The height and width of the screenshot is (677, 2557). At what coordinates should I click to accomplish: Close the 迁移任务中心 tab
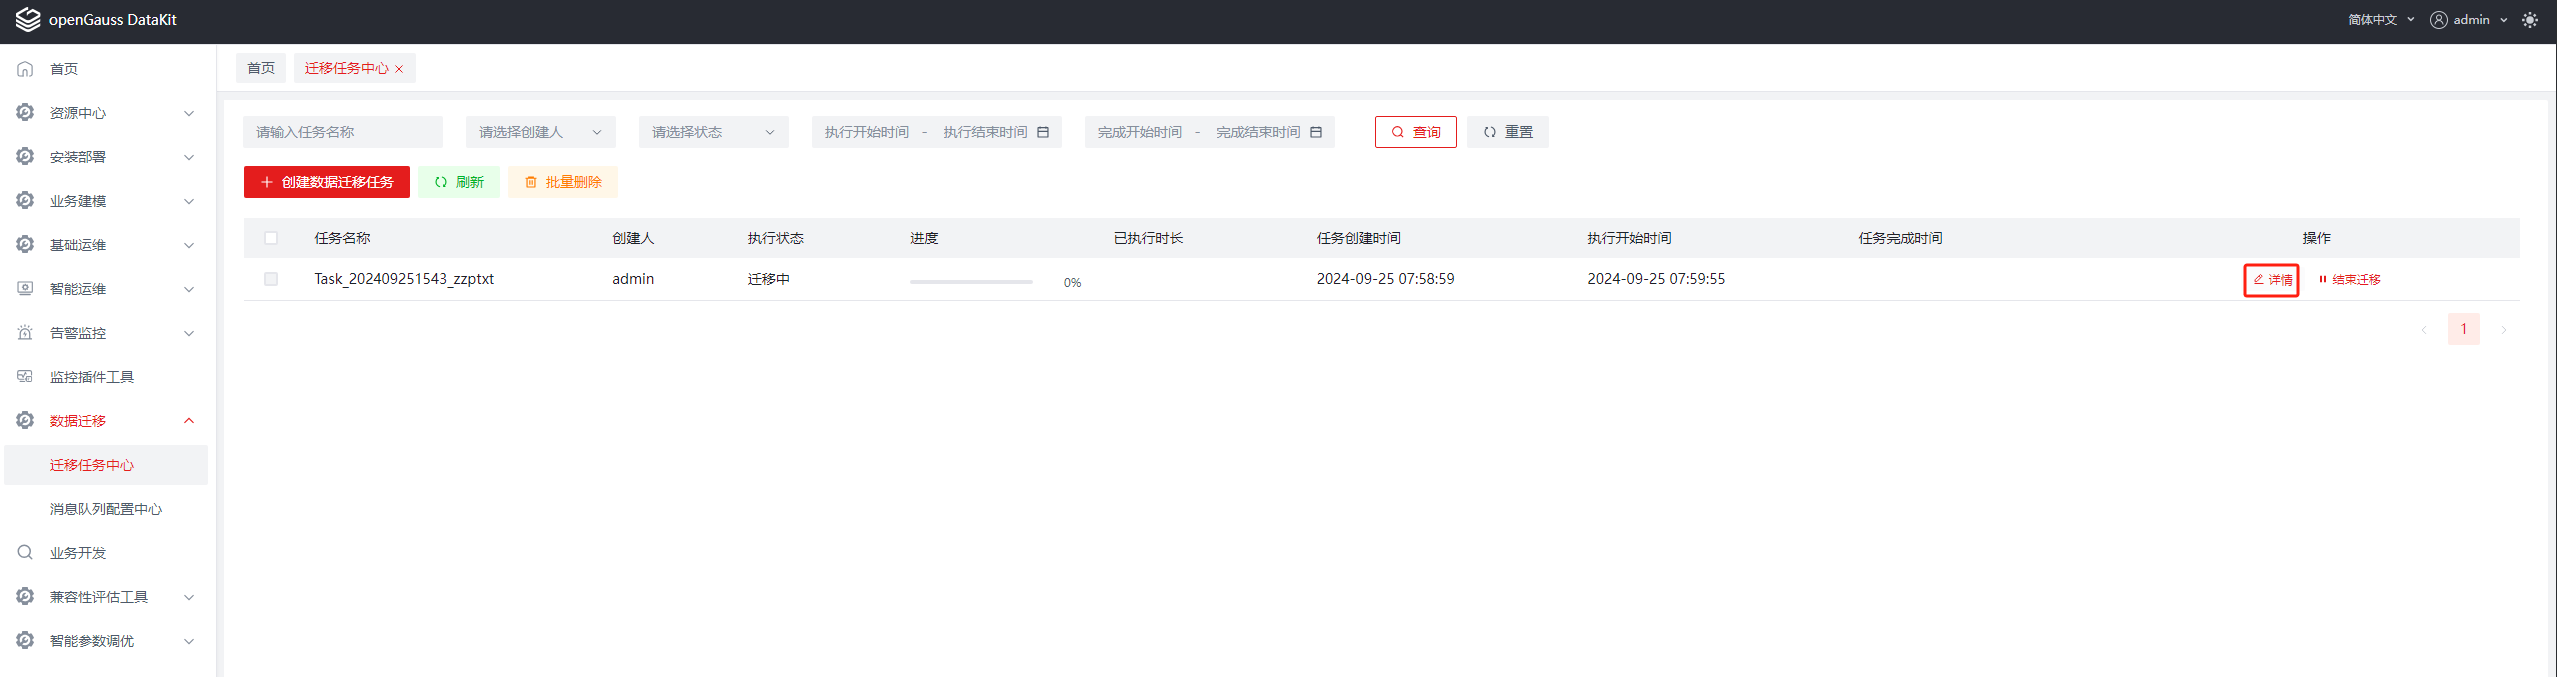pyautogui.click(x=399, y=69)
